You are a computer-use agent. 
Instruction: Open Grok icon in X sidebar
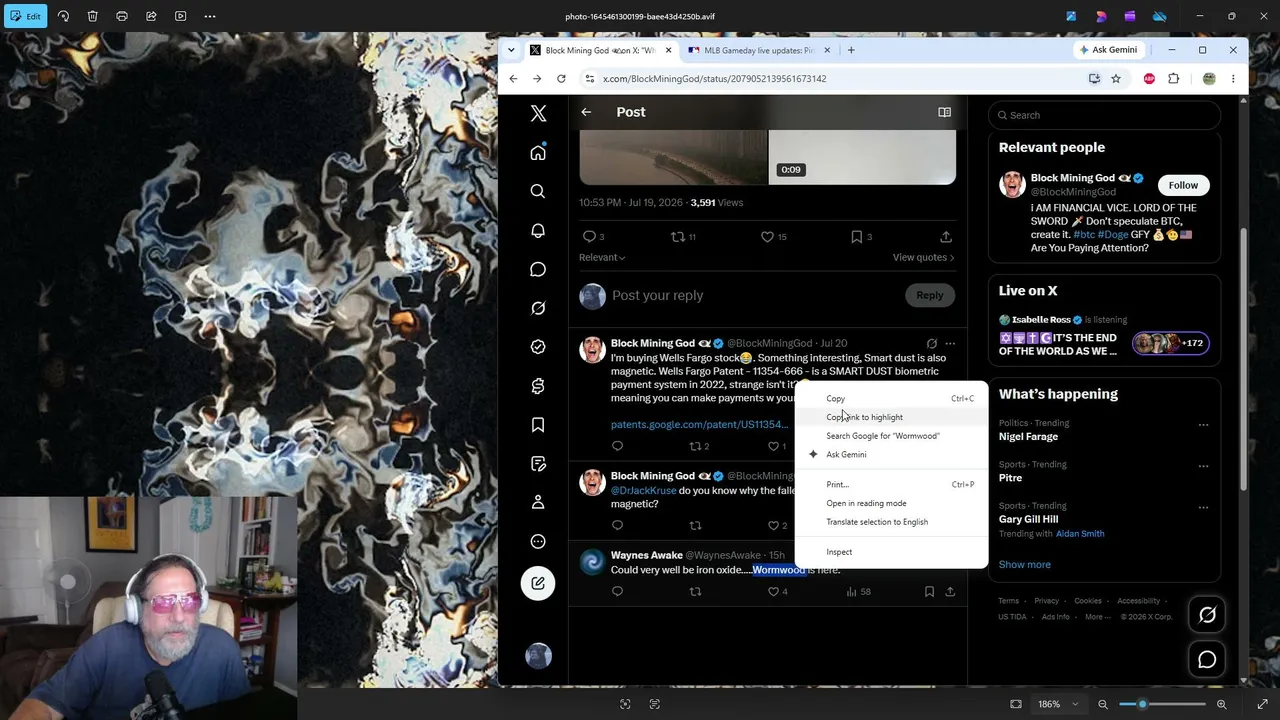(538, 308)
